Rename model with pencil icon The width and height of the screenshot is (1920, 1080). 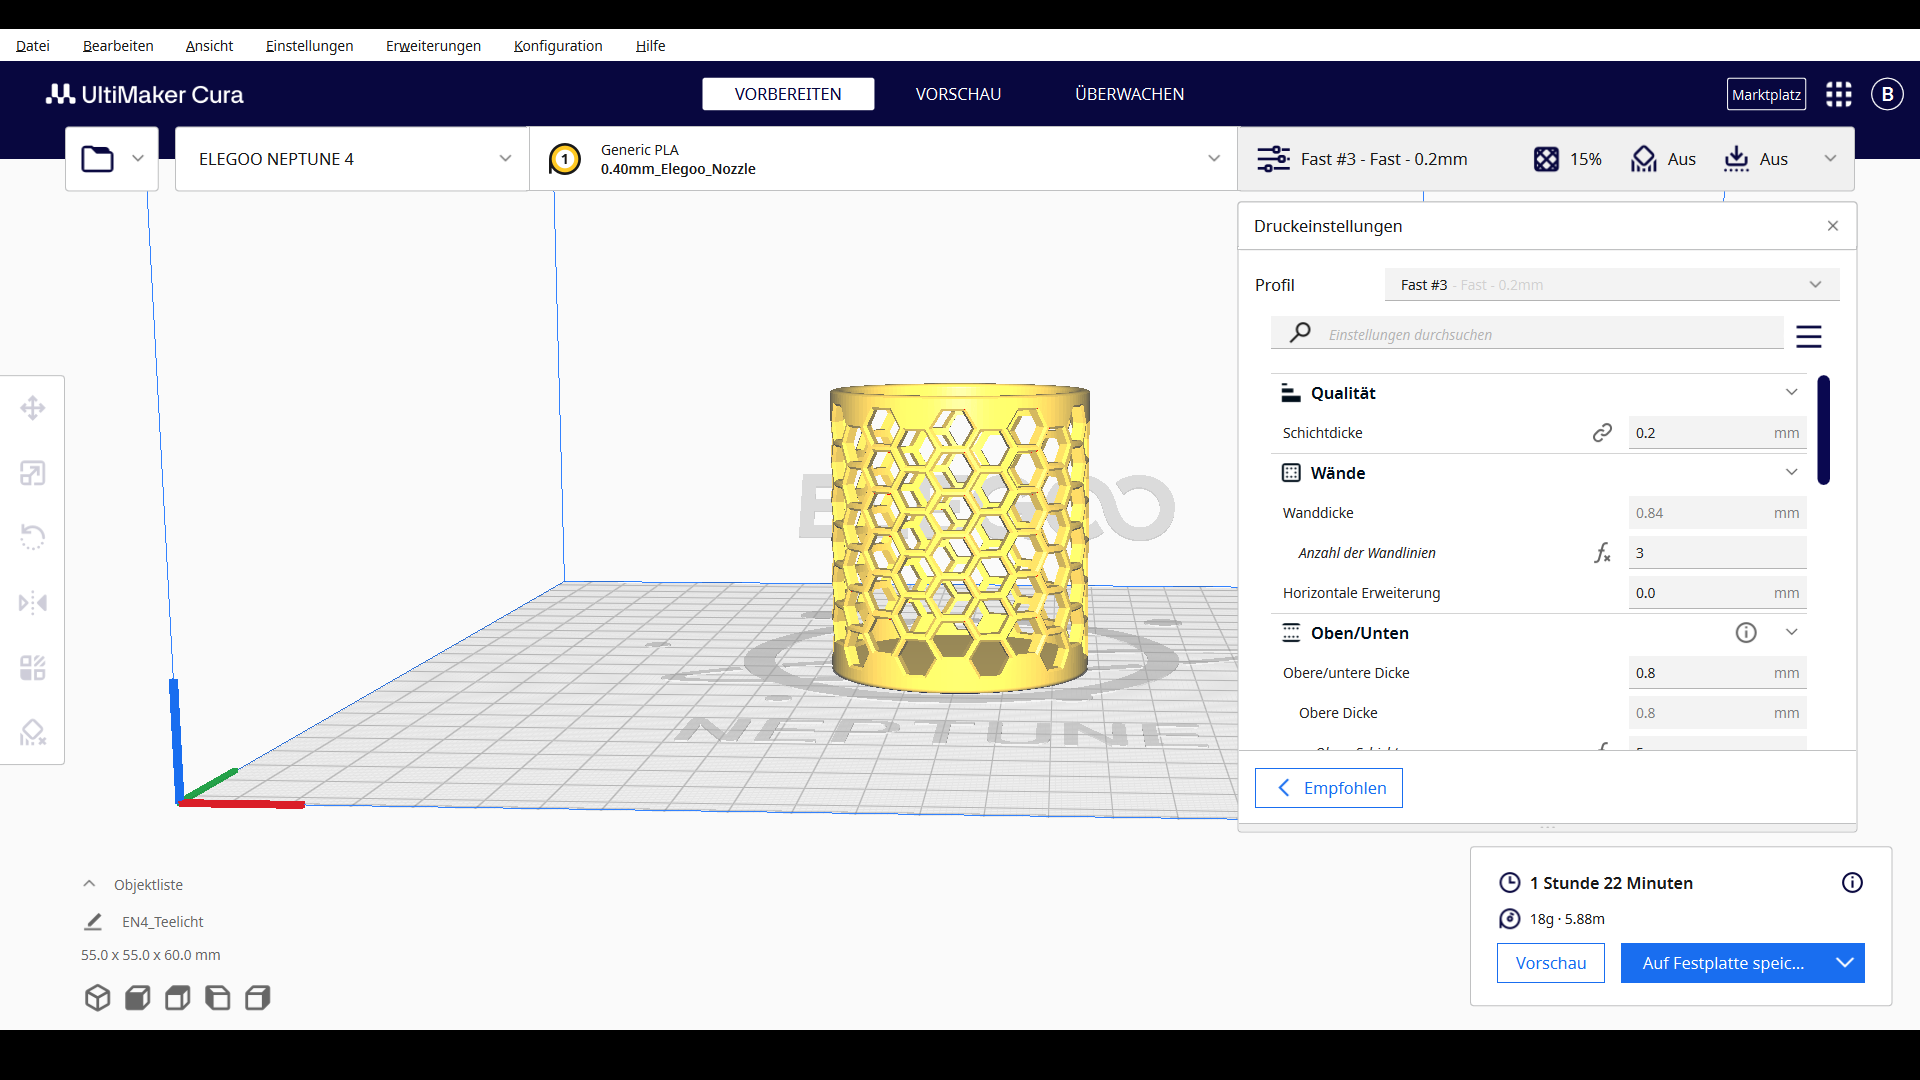93,922
